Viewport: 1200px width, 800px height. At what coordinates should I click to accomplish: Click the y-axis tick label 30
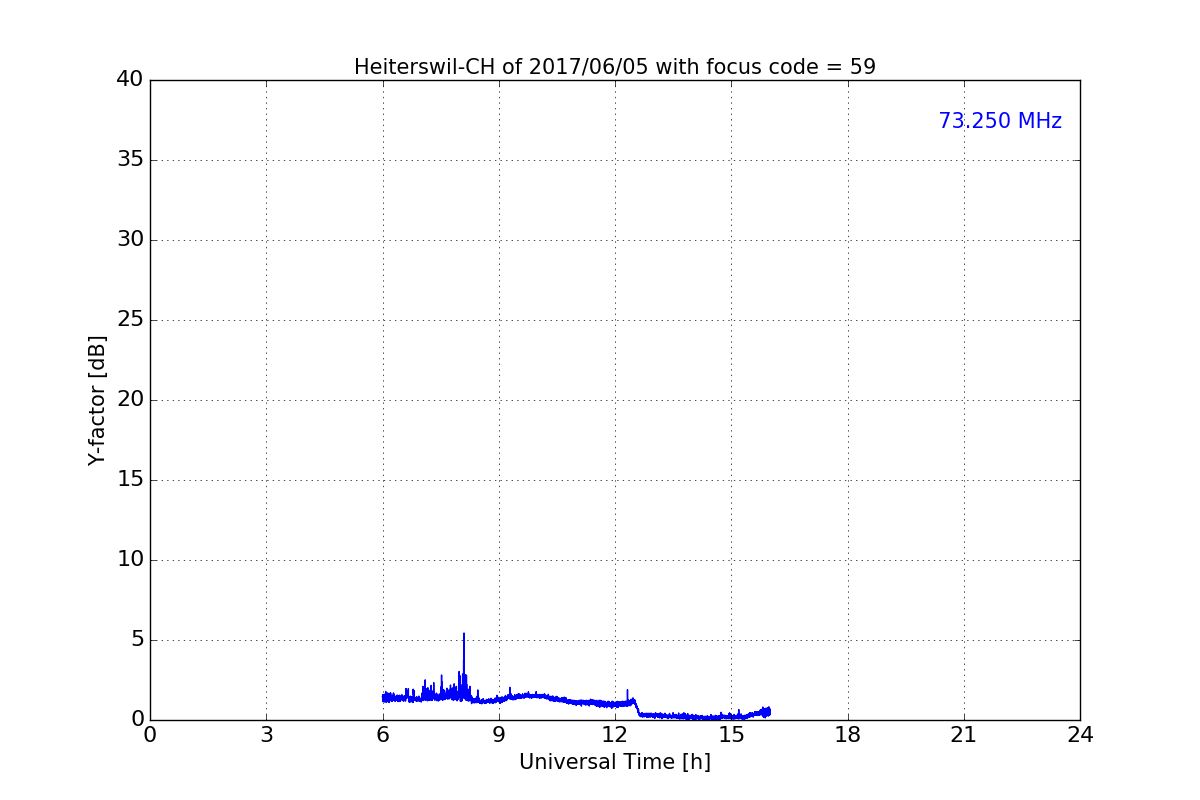click(130, 240)
